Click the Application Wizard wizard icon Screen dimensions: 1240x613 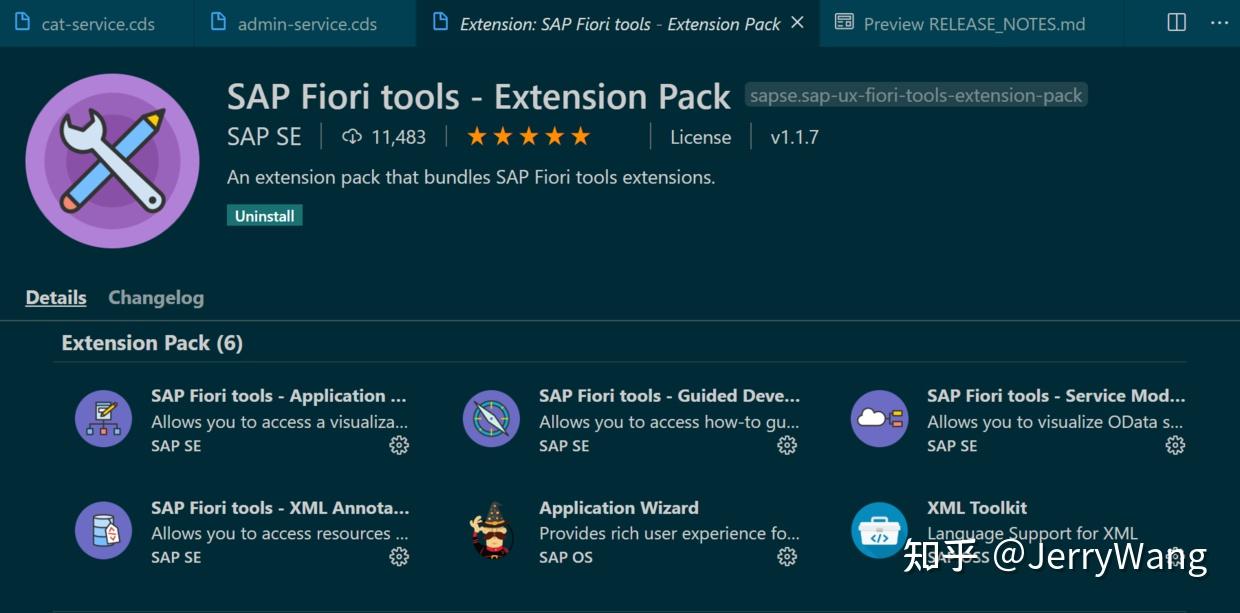coord(491,530)
